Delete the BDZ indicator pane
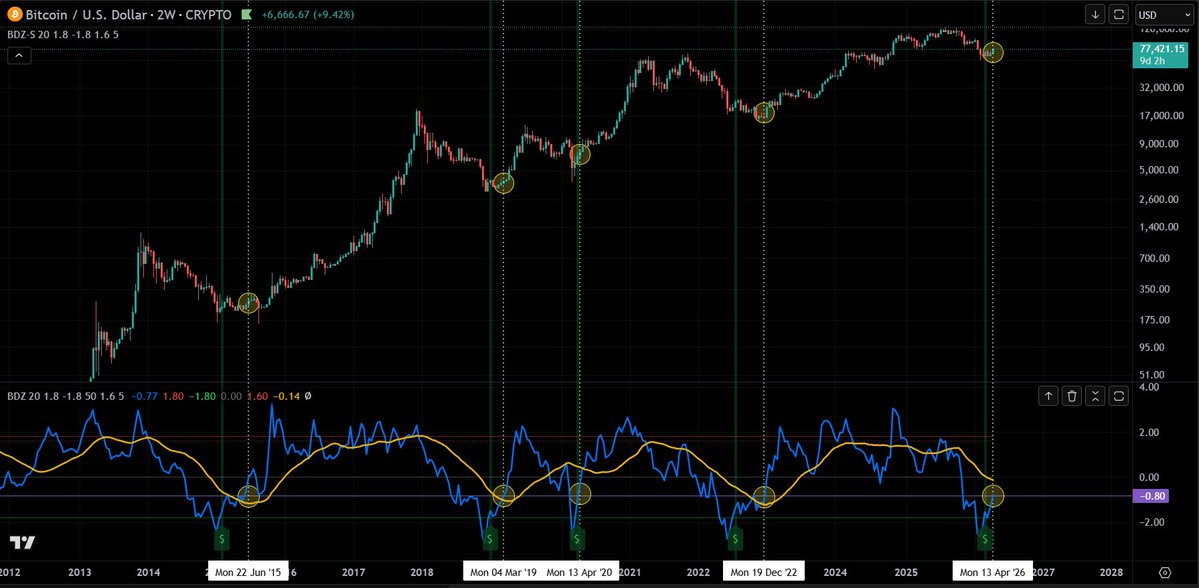The height and width of the screenshot is (588, 1199). pos(1072,395)
